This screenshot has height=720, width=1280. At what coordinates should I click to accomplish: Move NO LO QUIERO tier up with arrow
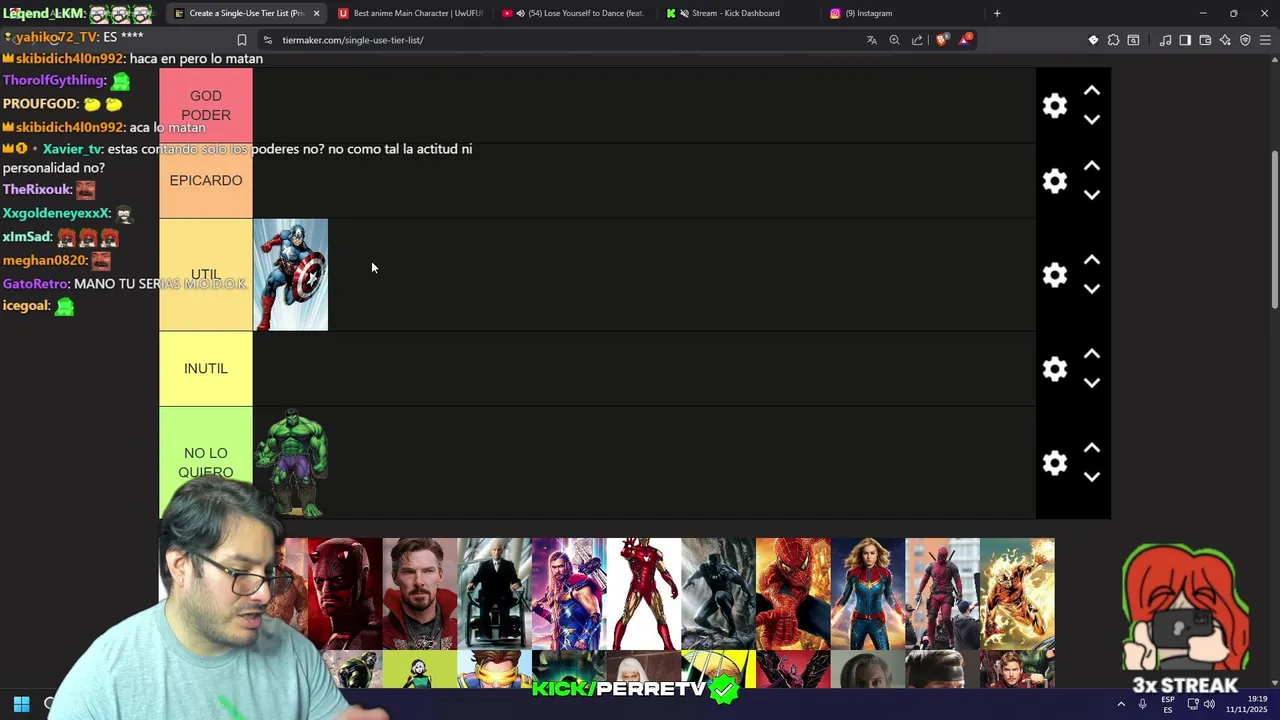[x=1092, y=448]
